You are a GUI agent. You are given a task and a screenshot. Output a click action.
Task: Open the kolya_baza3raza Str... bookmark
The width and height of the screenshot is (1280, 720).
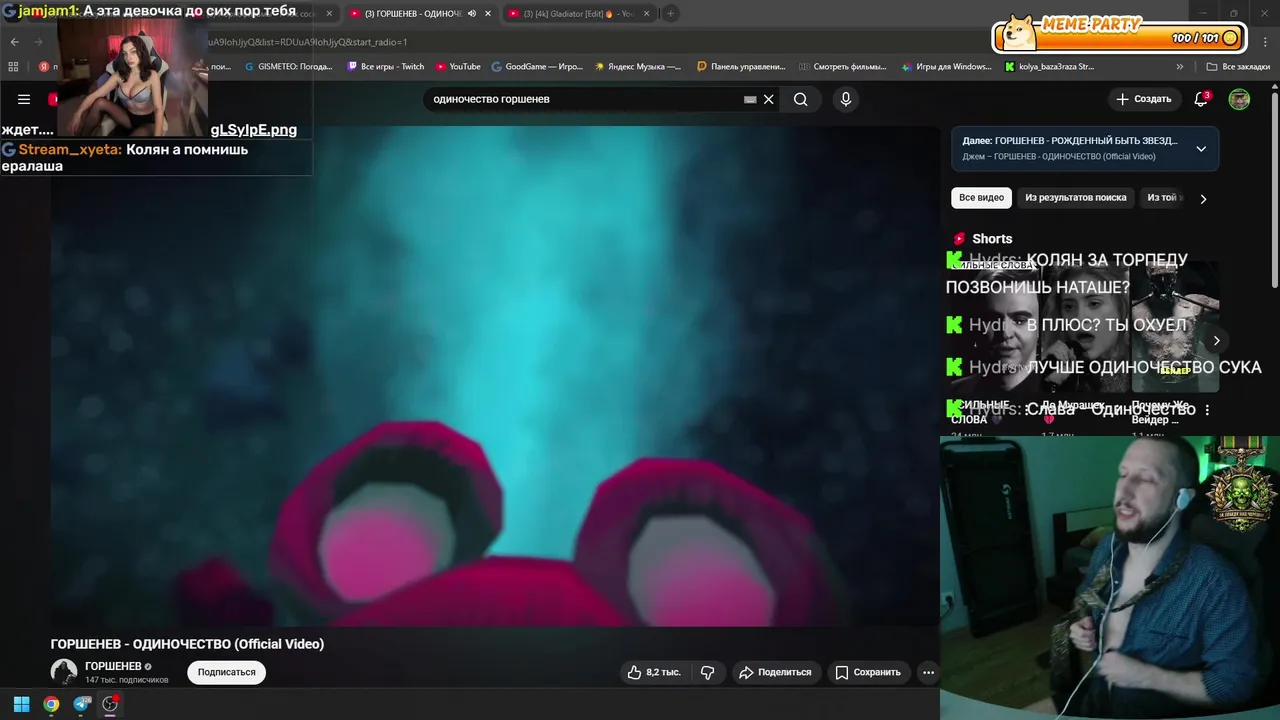tap(1049, 67)
